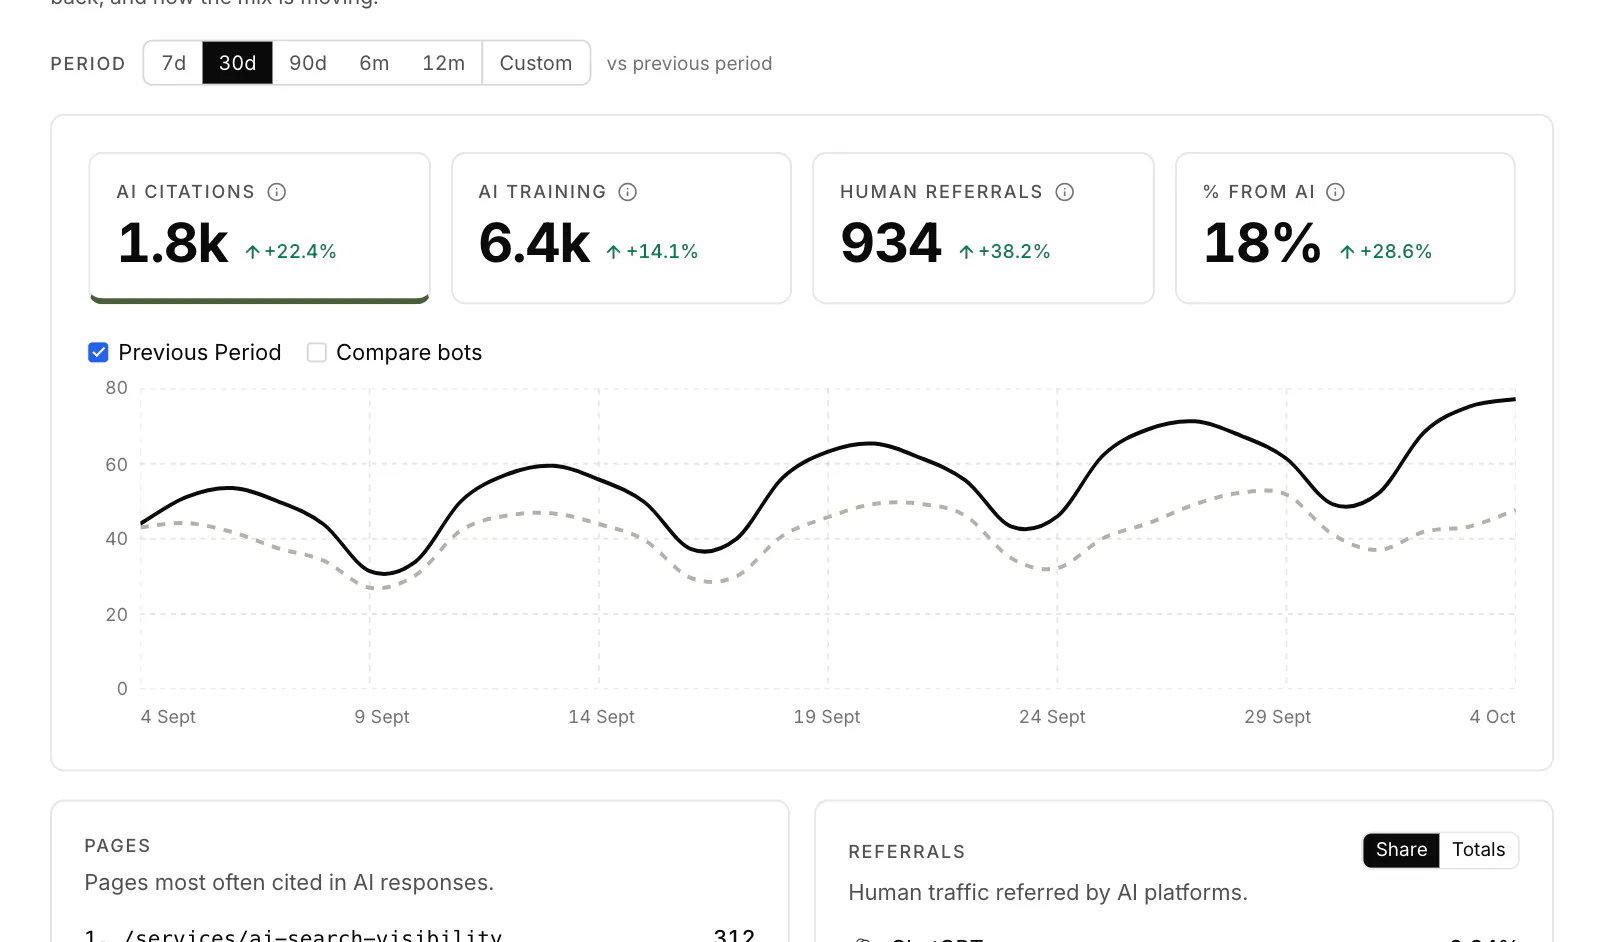Open the Human Referrals info icon

pyautogui.click(x=1065, y=192)
